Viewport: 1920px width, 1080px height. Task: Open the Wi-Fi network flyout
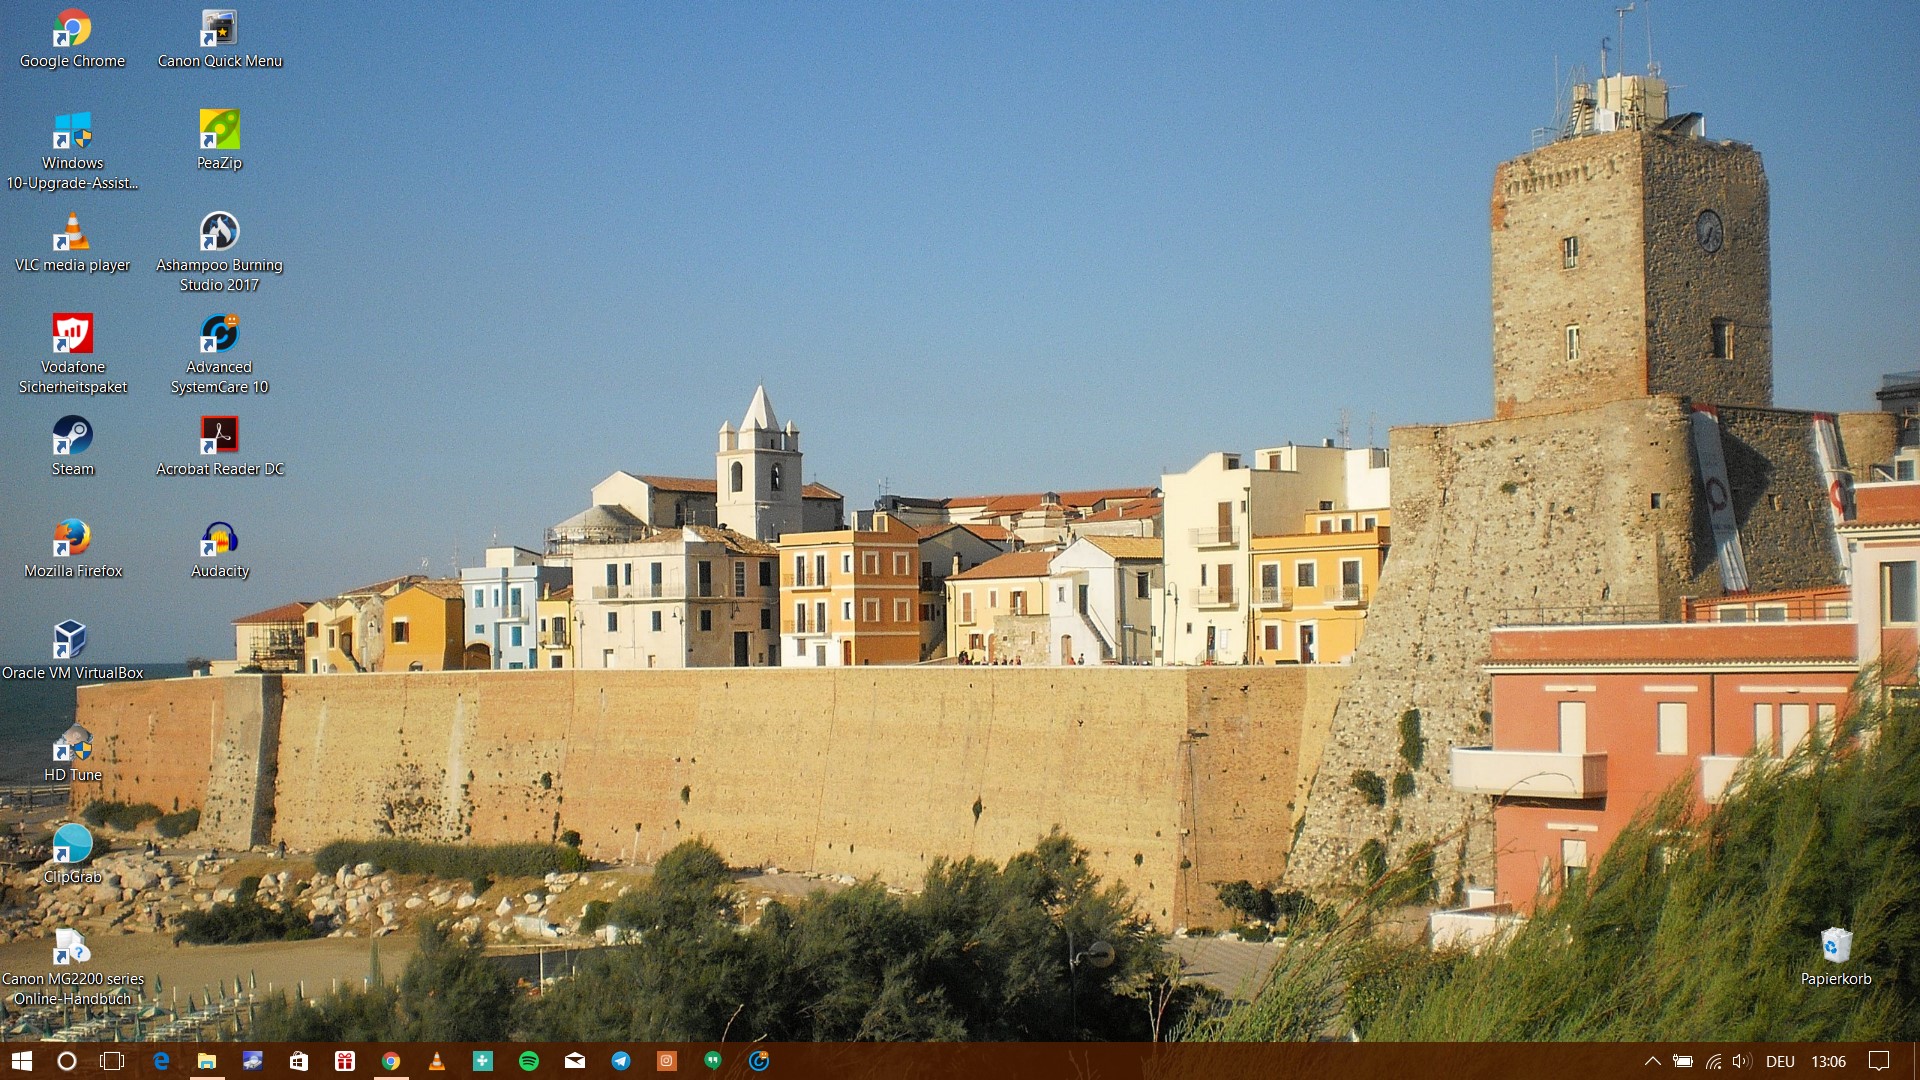(1713, 1061)
